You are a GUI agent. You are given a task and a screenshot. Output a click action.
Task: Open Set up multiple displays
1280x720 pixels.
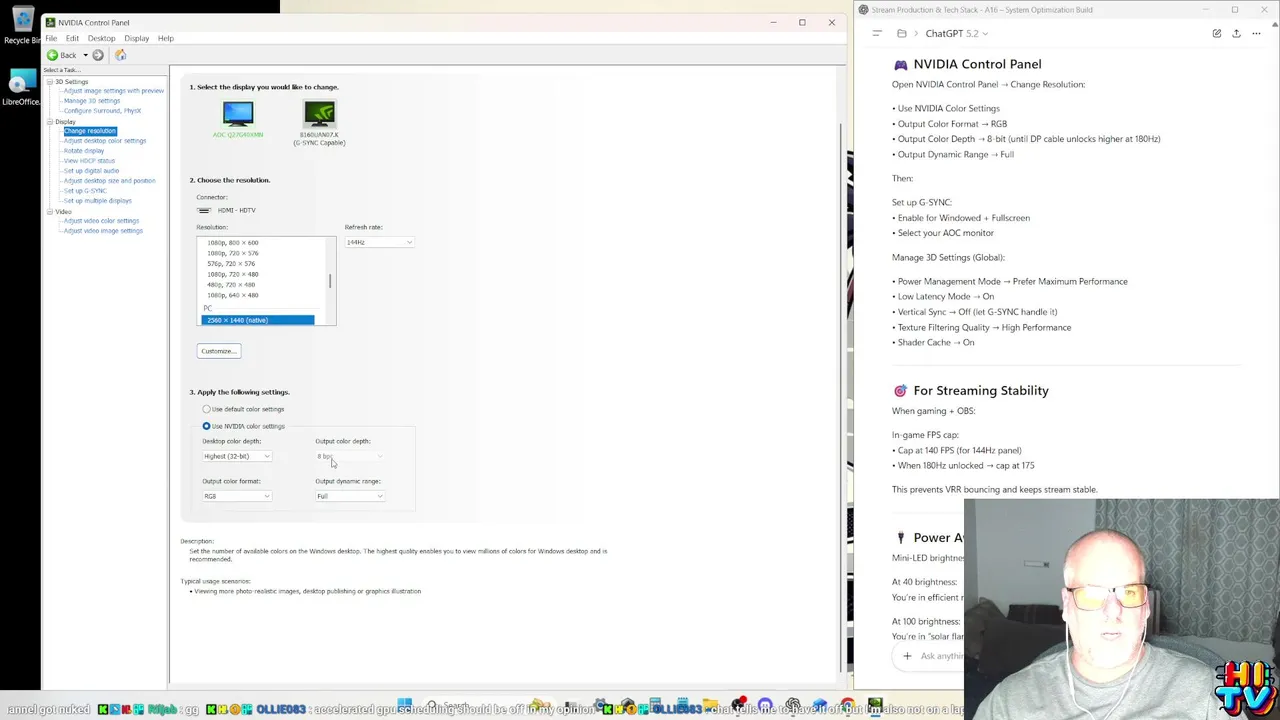pos(97,201)
